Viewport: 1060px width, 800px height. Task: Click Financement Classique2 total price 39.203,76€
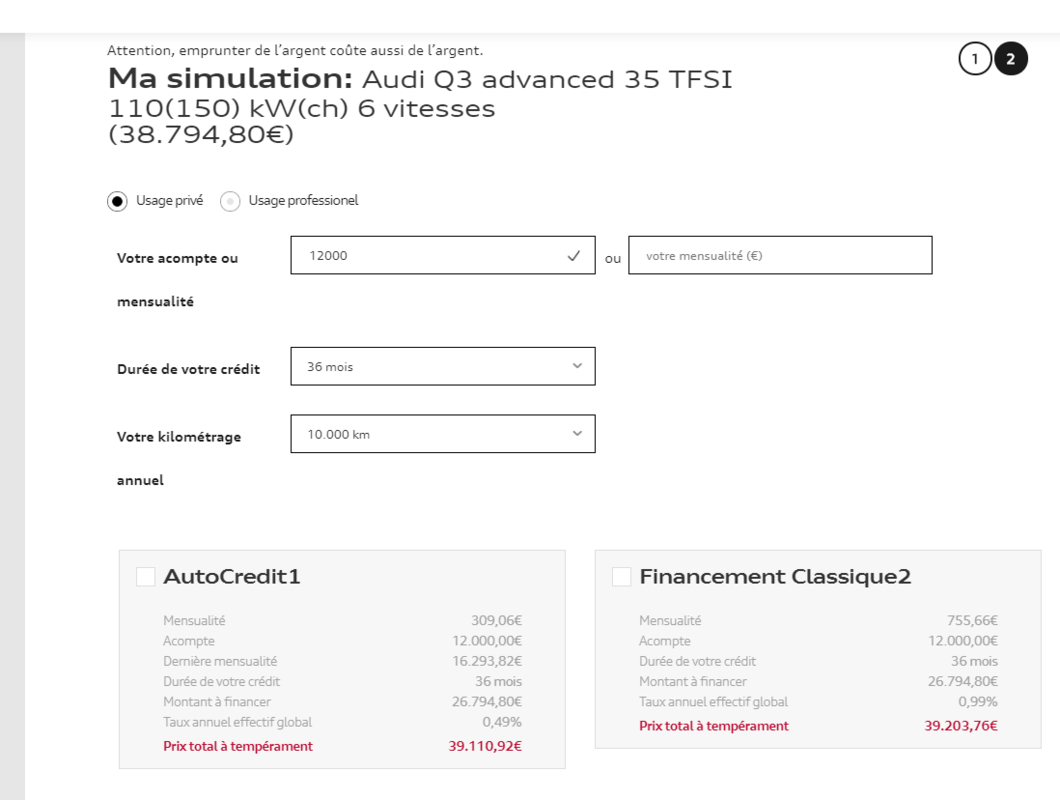tap(961, 726)
